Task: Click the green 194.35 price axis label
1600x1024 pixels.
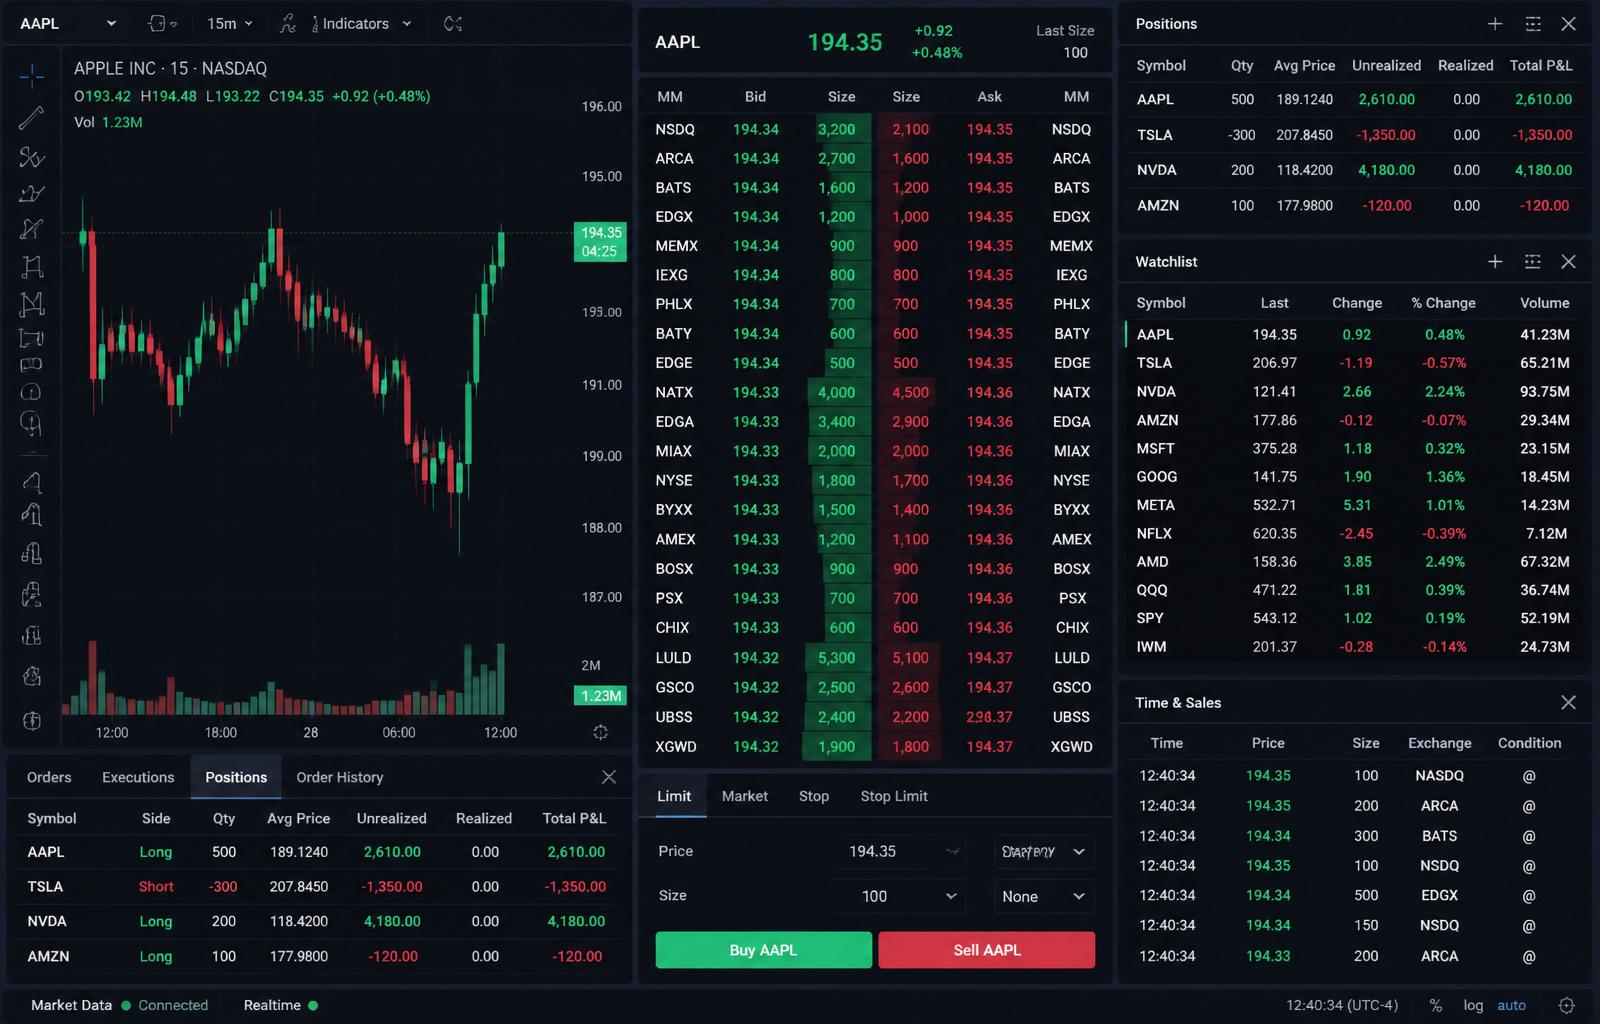Action: [x=600, y=242]
